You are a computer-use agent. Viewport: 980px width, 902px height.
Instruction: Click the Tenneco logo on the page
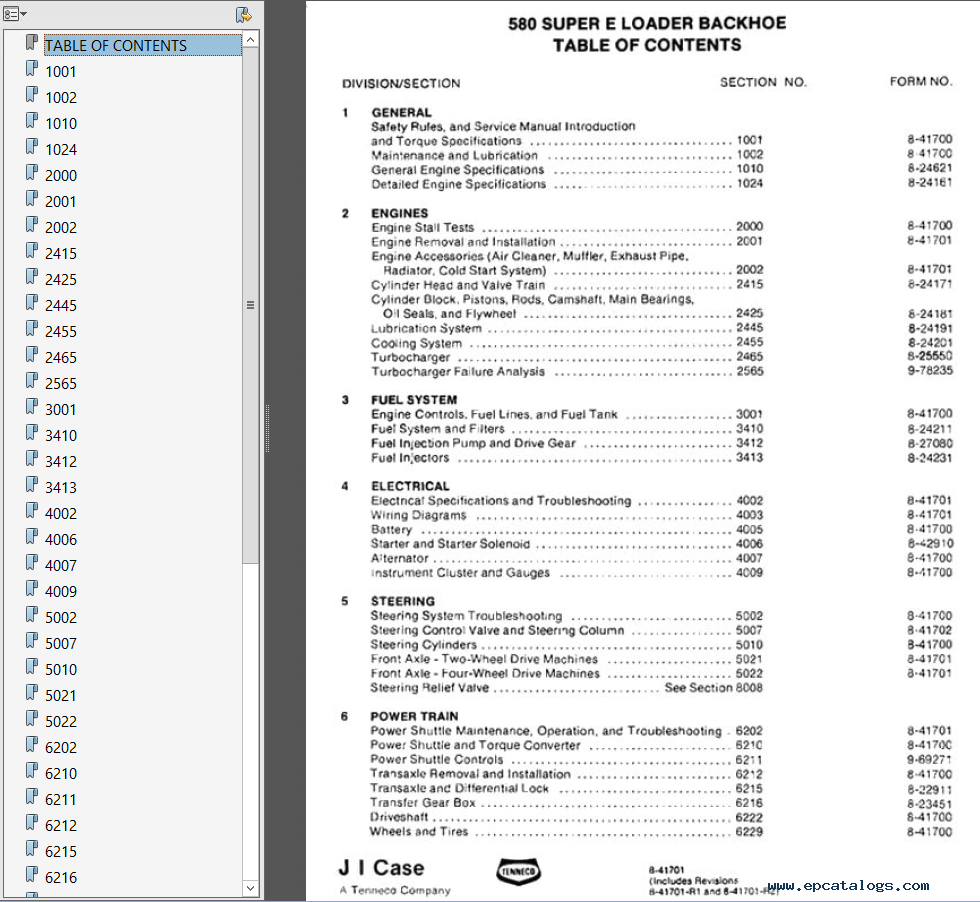coord(518,871)
